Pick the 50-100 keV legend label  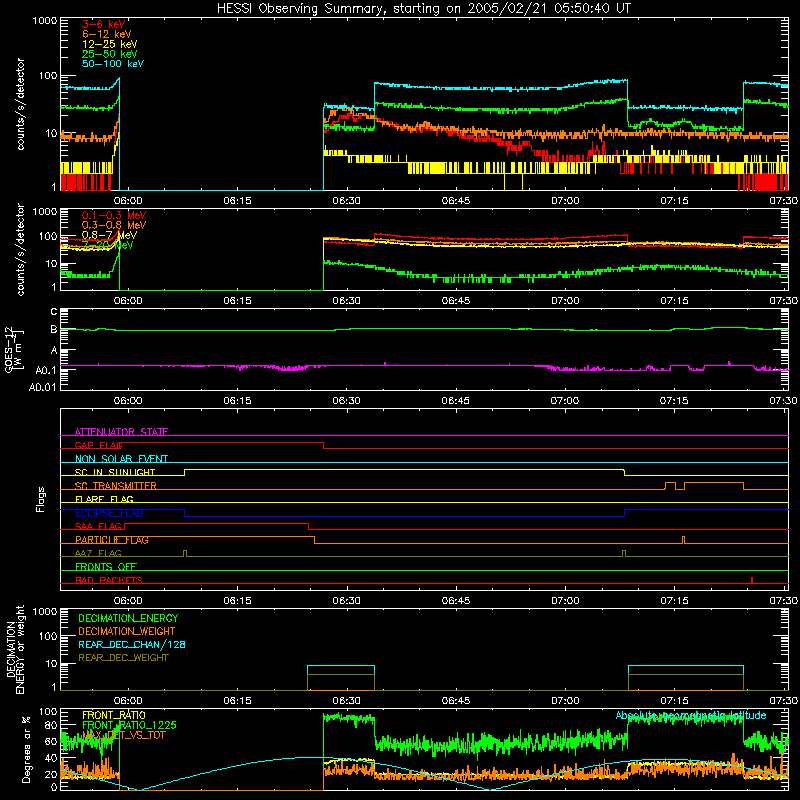113,64
